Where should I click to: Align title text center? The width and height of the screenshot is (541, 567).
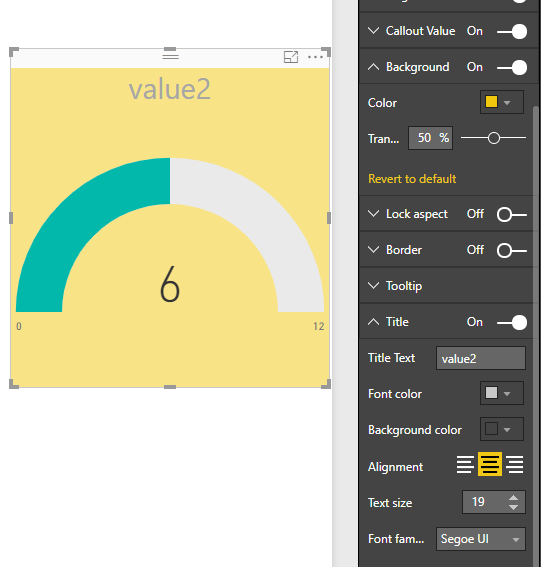[x=490, y=464]
